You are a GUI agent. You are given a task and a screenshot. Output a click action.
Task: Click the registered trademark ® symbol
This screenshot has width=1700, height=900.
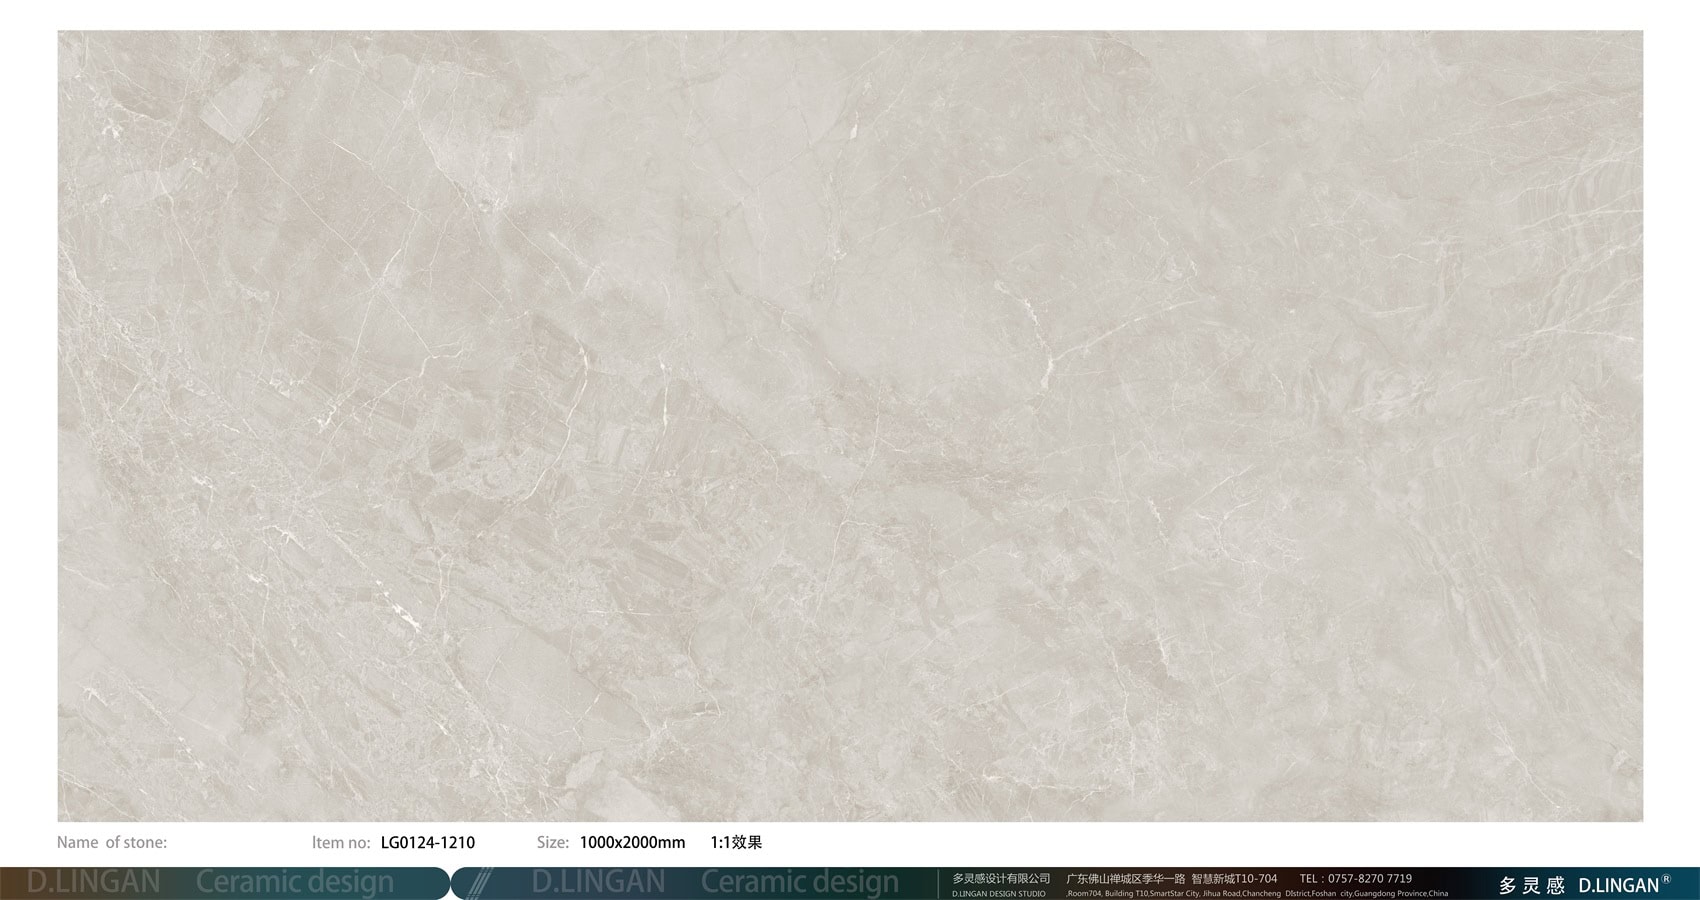tap(1666, 880)
